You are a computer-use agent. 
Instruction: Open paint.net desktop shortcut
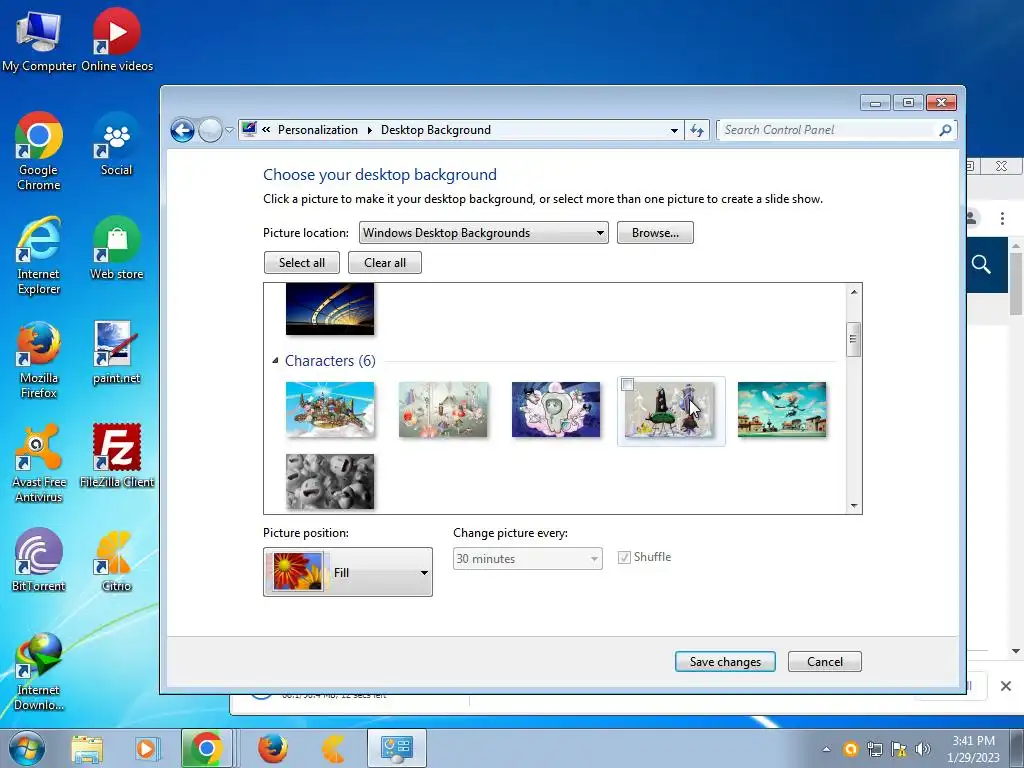point(116,353)
